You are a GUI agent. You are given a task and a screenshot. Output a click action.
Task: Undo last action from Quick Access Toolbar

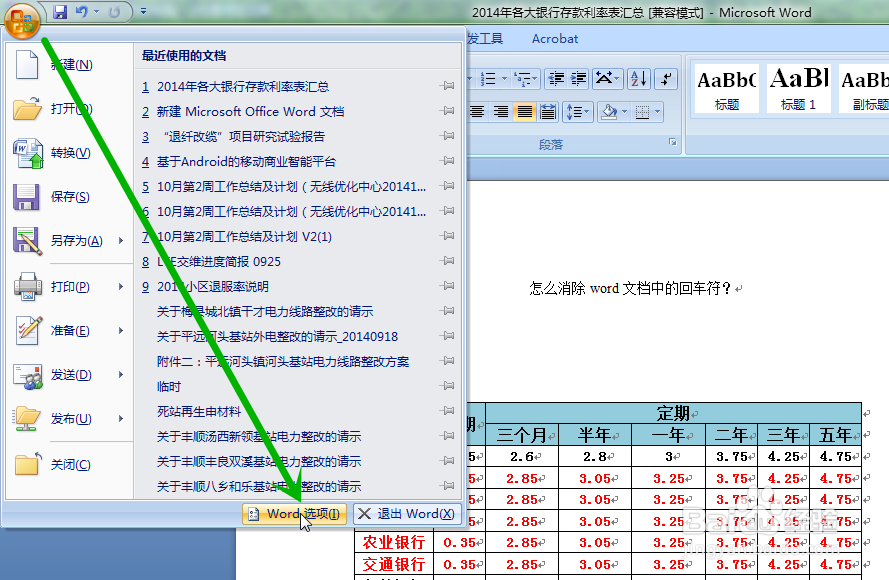pos(82,11)
